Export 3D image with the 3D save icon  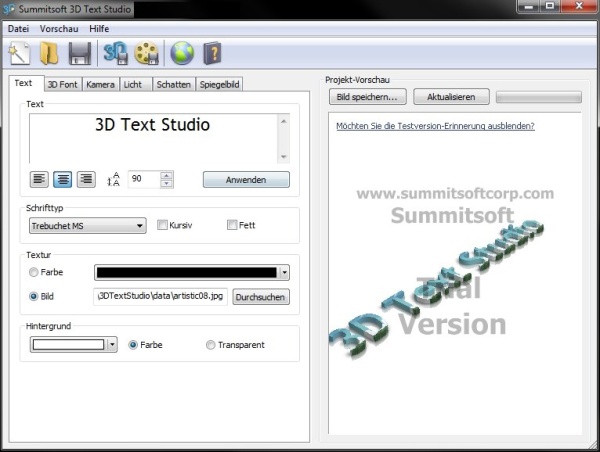[x=116, y=54]
